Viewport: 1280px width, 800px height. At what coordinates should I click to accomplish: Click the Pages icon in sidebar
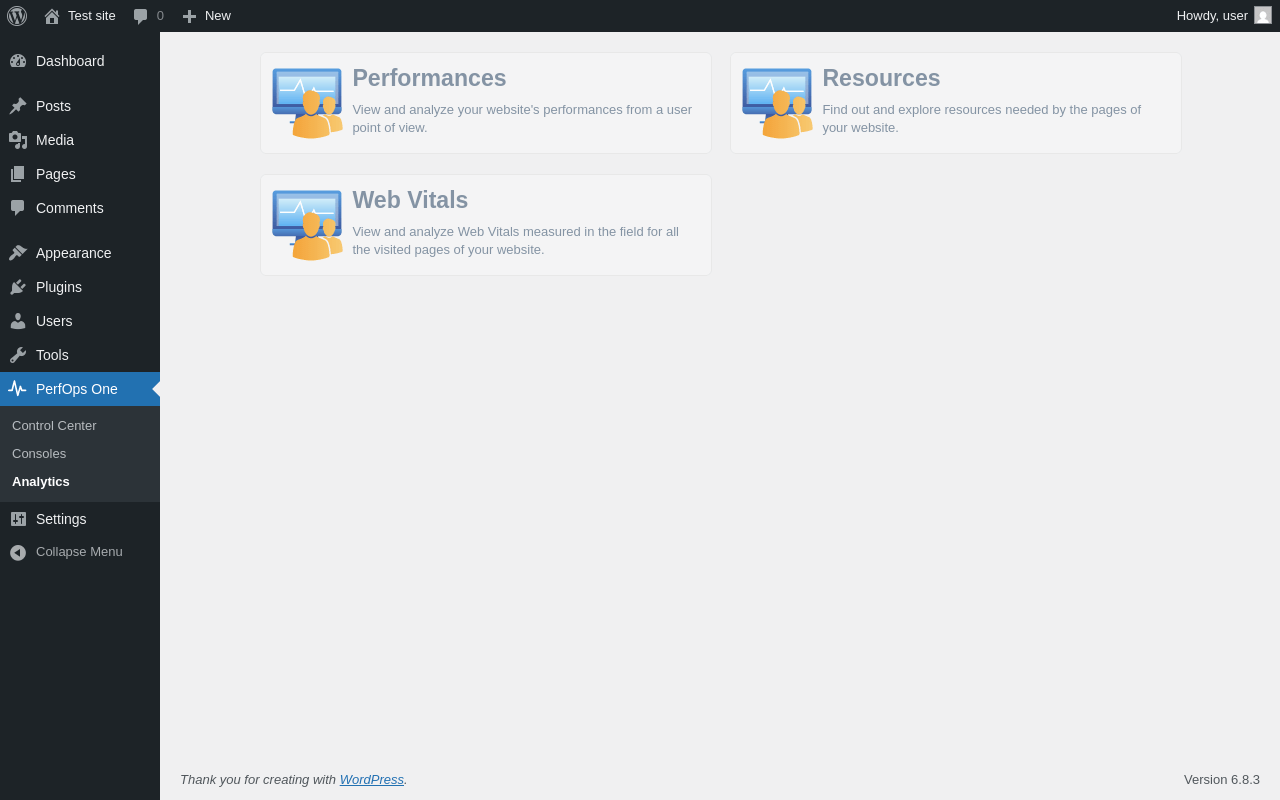click(x=18, y=174)
